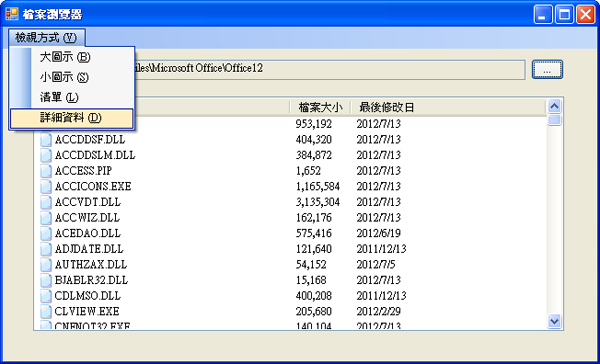Click the scrollbar down arrow
The image size is (600, 364).
point(554,321)
